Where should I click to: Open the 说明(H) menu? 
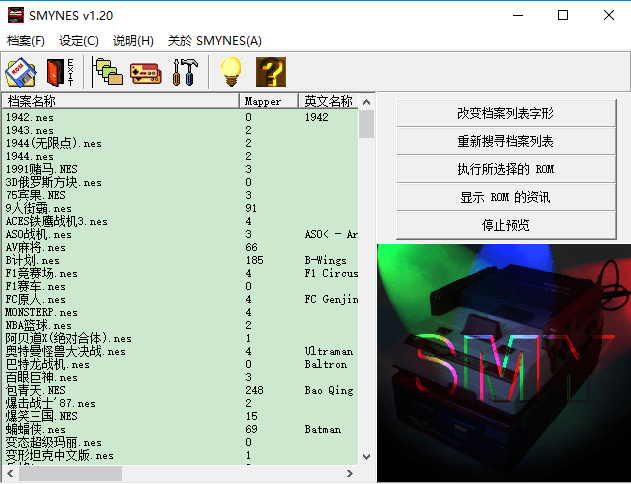tap(133, 41)
